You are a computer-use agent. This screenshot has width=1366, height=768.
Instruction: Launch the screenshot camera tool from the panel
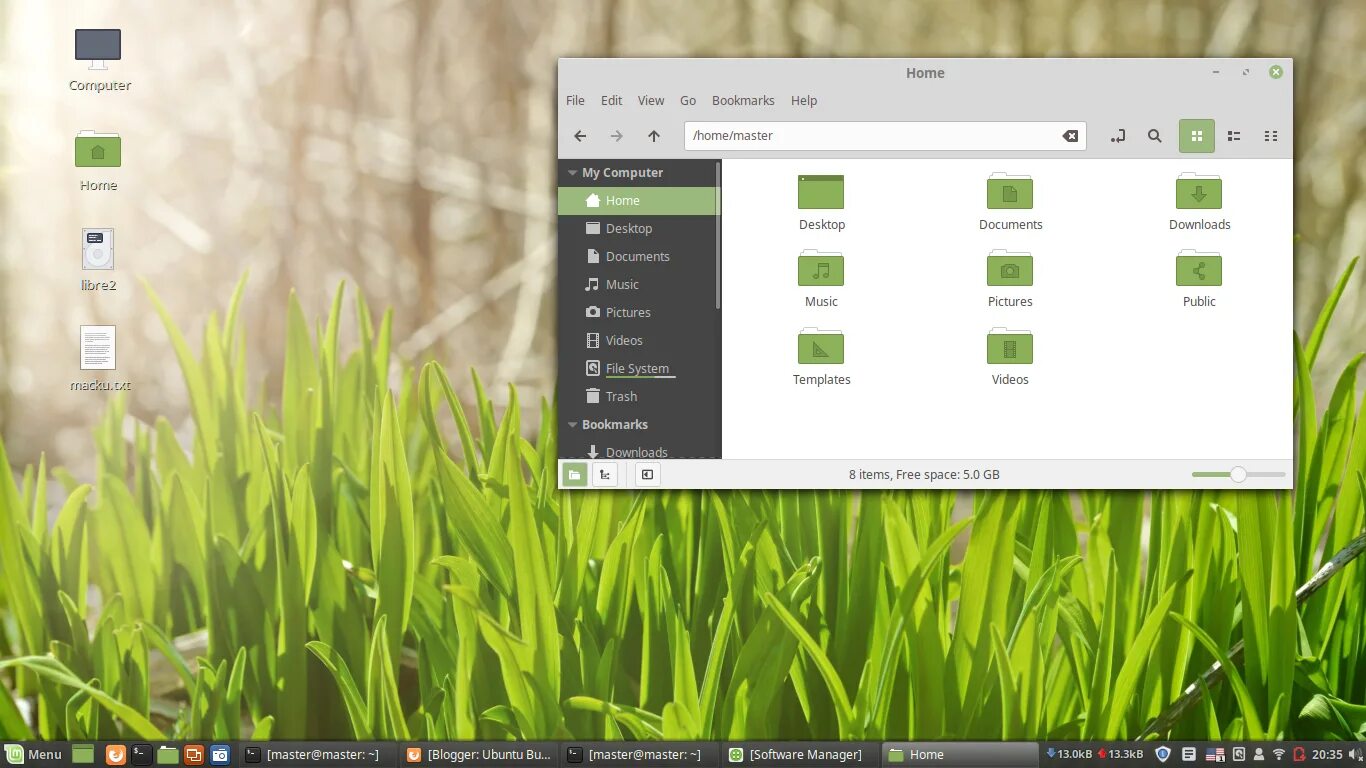pyautogui.click(x=220, y=754)
